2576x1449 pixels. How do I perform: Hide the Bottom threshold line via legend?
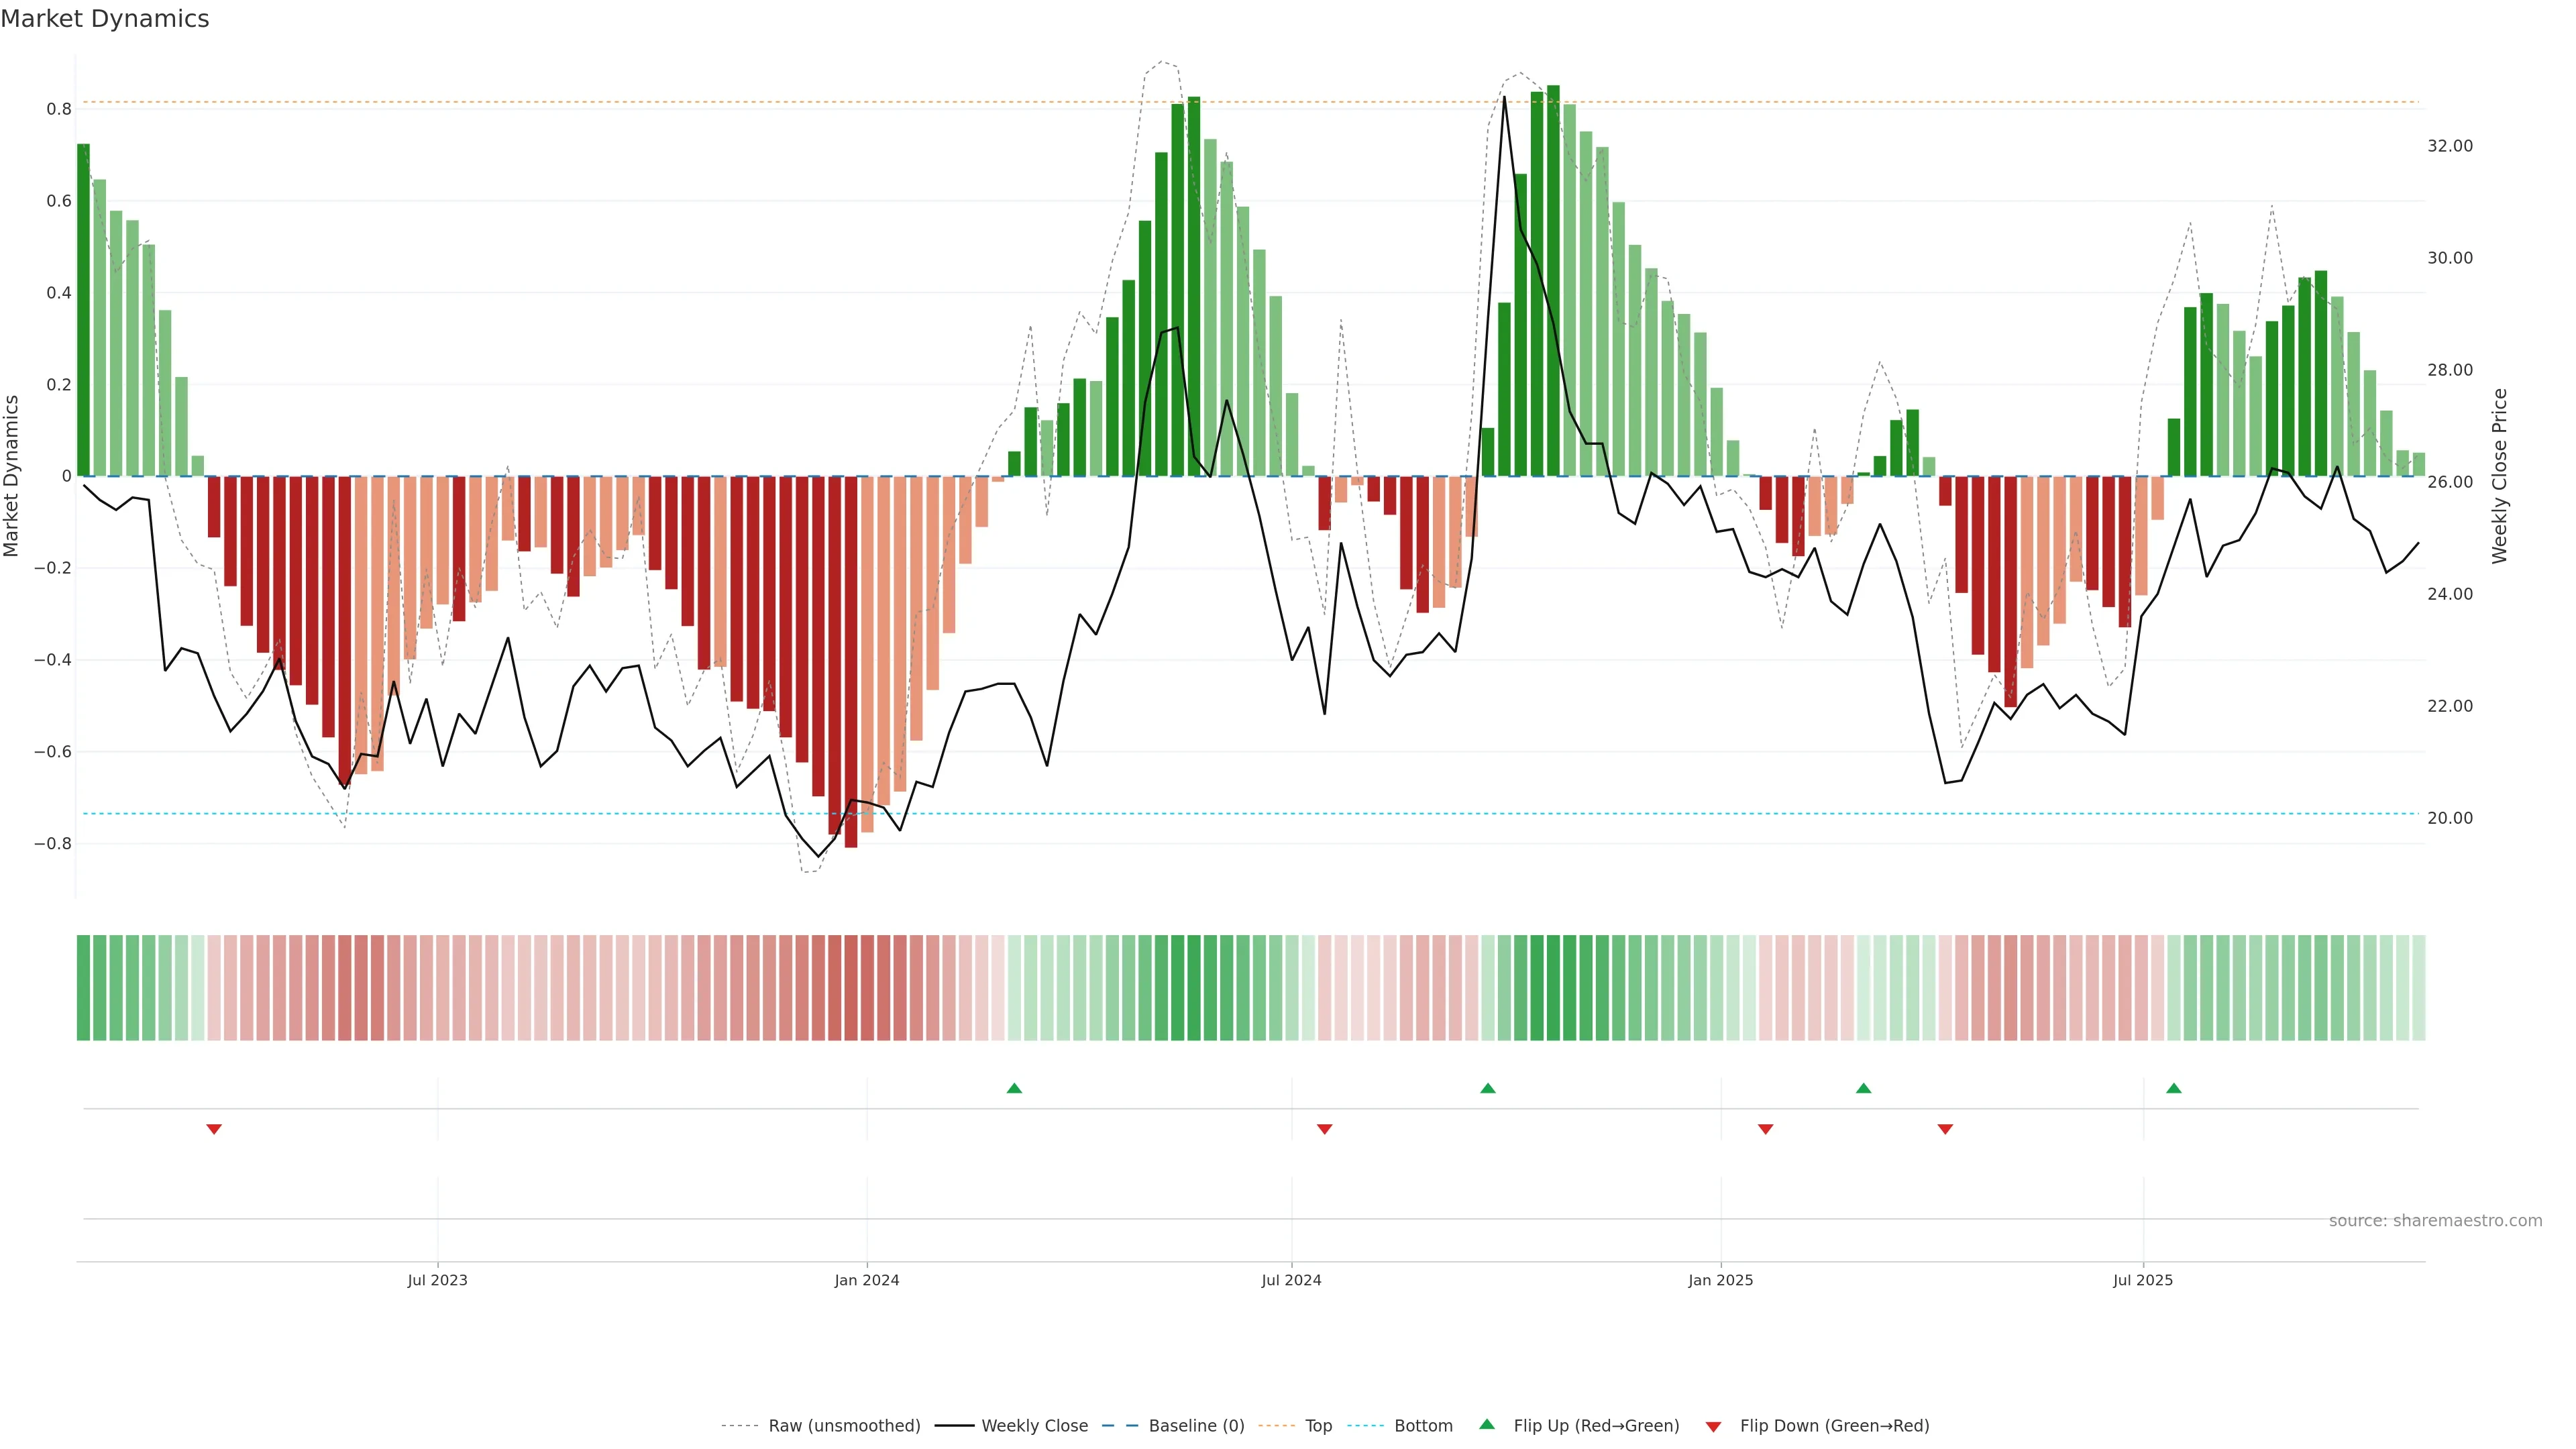1423,1426
